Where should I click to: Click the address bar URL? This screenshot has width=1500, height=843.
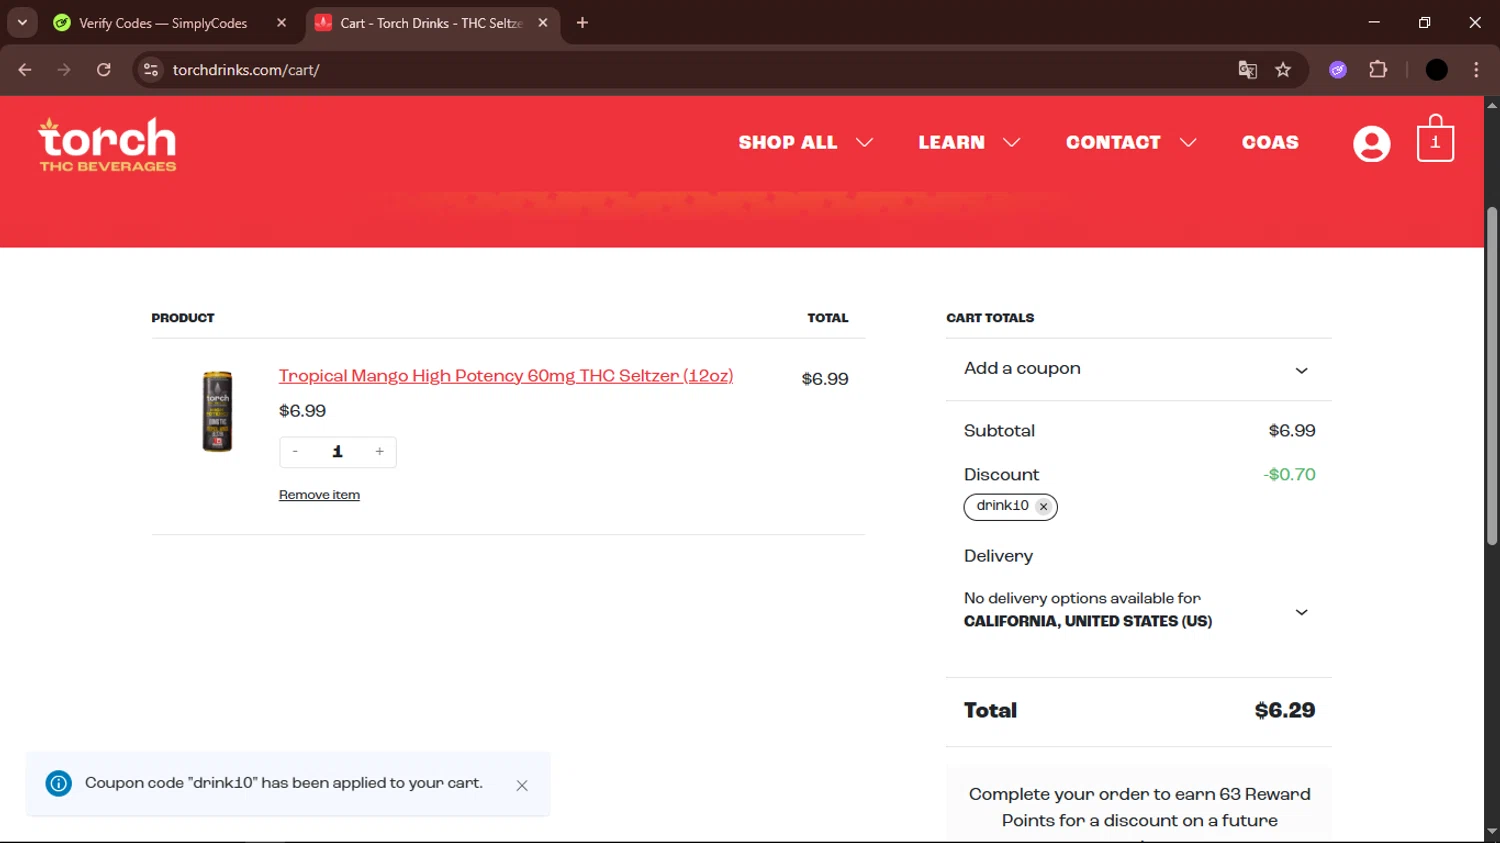(x=246, y=70)
